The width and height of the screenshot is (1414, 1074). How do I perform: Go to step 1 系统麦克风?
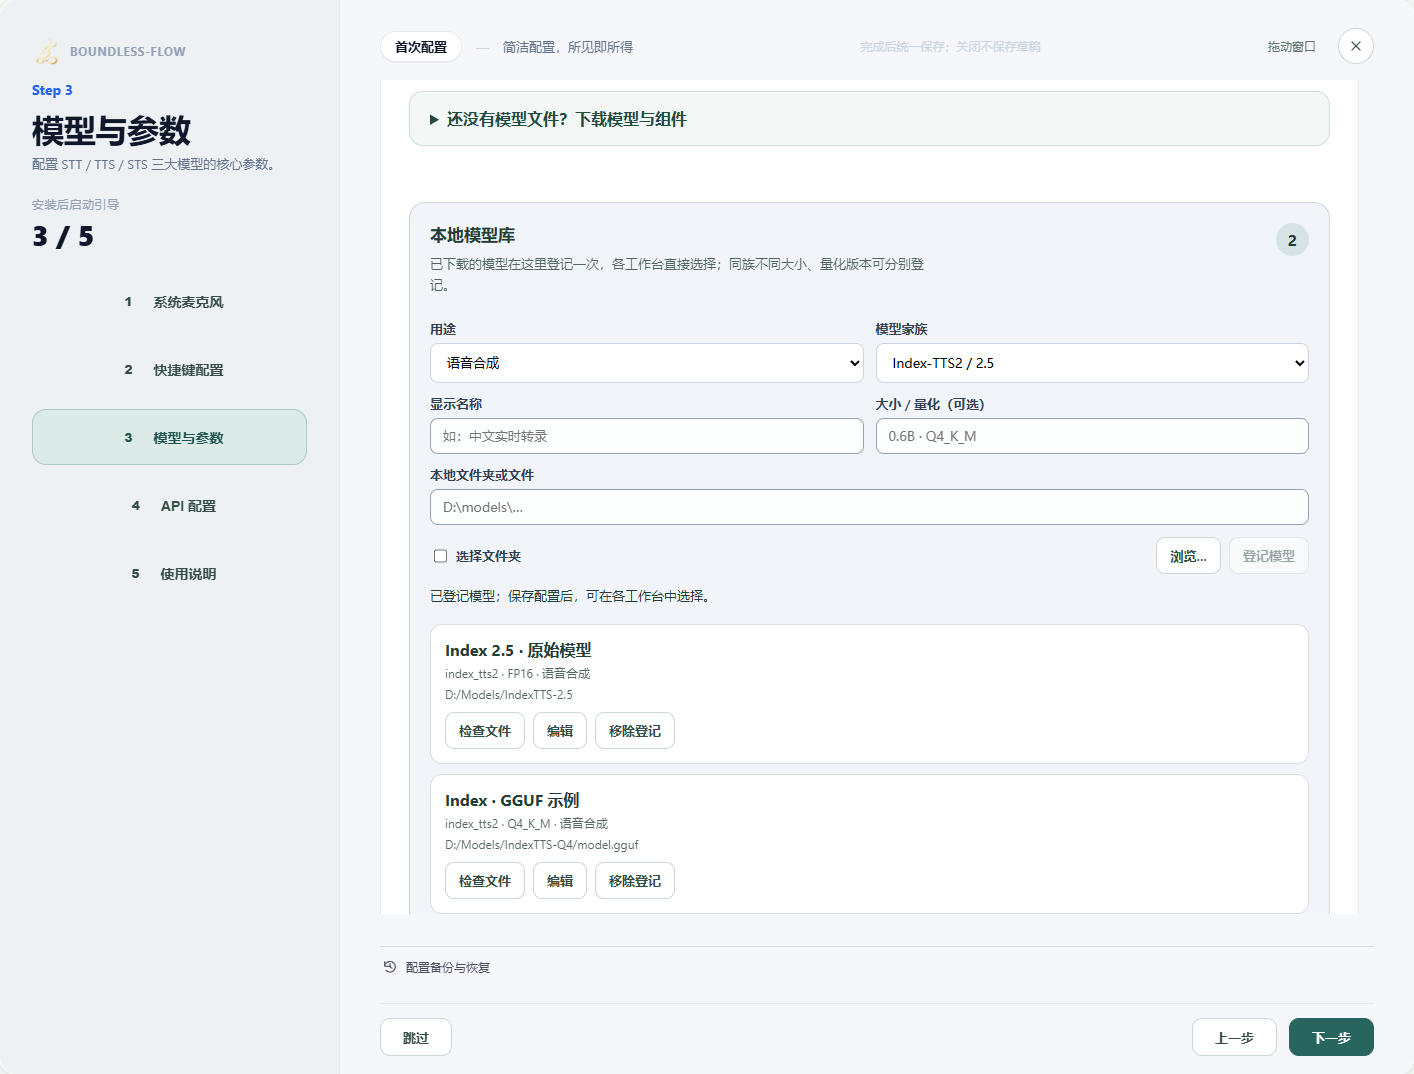169,302
